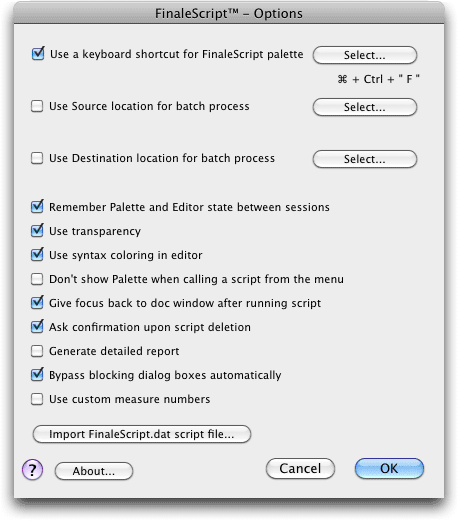
Task: Enable Use Source location for batch process
Action: [37, 106]
